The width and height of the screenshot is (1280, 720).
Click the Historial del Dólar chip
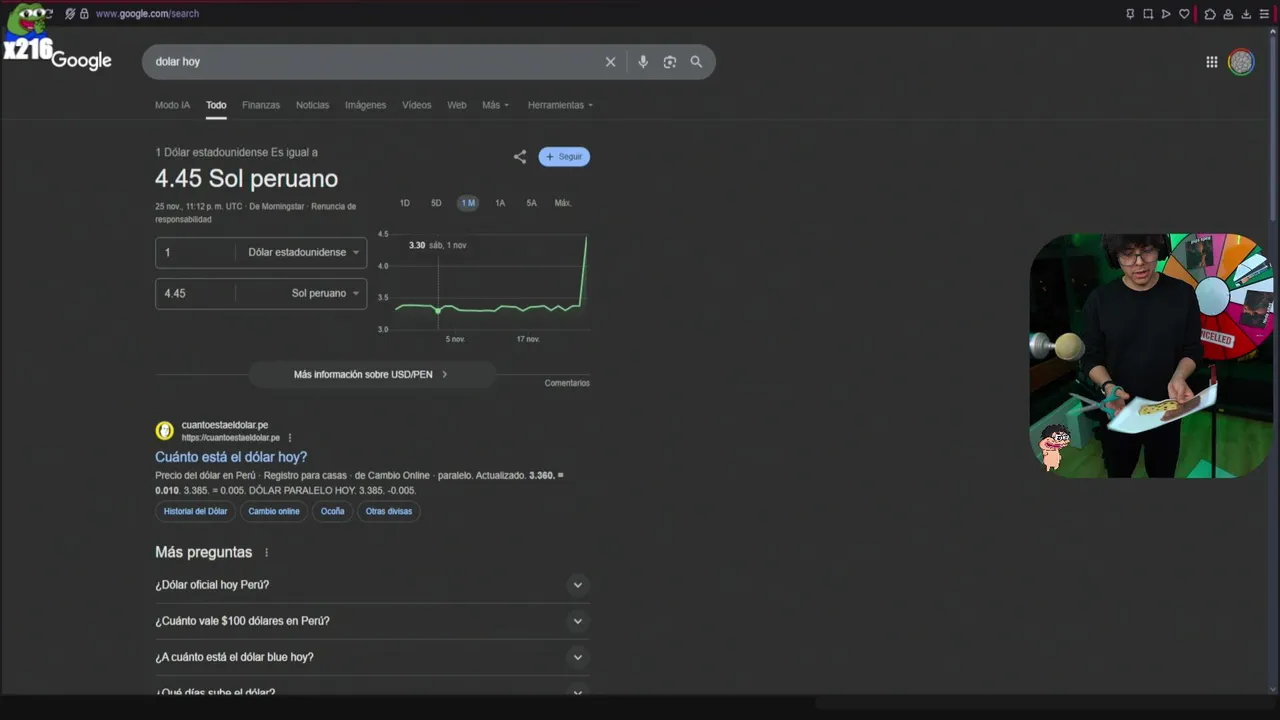click(195, 511)
